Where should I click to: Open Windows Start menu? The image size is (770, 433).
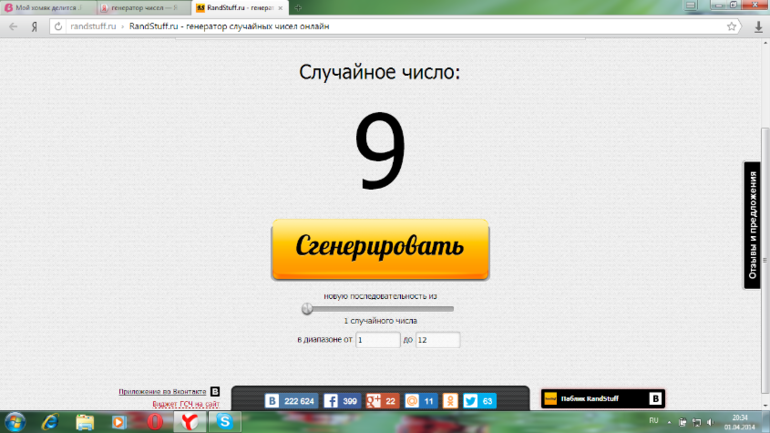[15, 422]
